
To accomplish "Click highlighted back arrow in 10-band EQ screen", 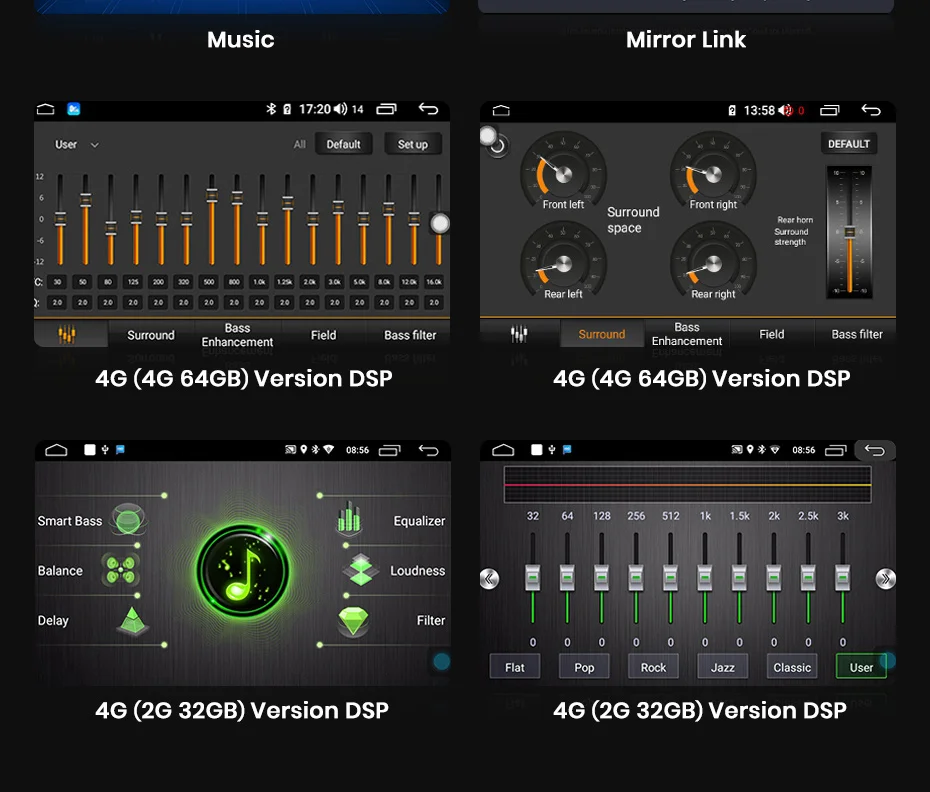I will [875, 450].
